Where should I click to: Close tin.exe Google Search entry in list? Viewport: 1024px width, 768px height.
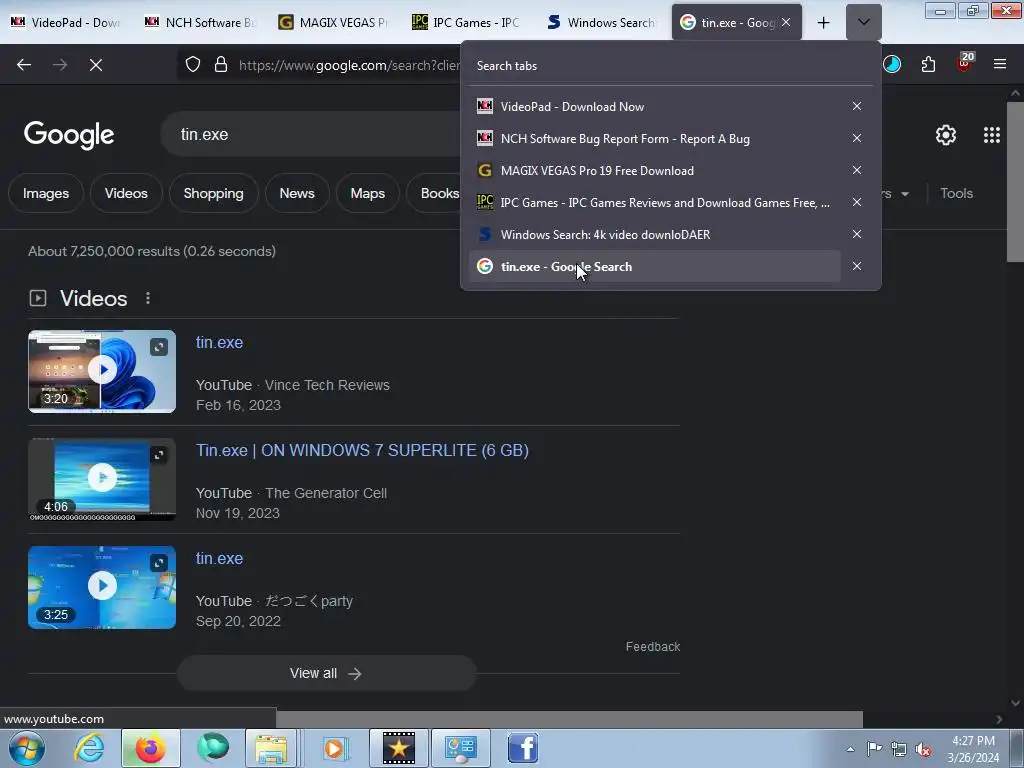[857, 266]
